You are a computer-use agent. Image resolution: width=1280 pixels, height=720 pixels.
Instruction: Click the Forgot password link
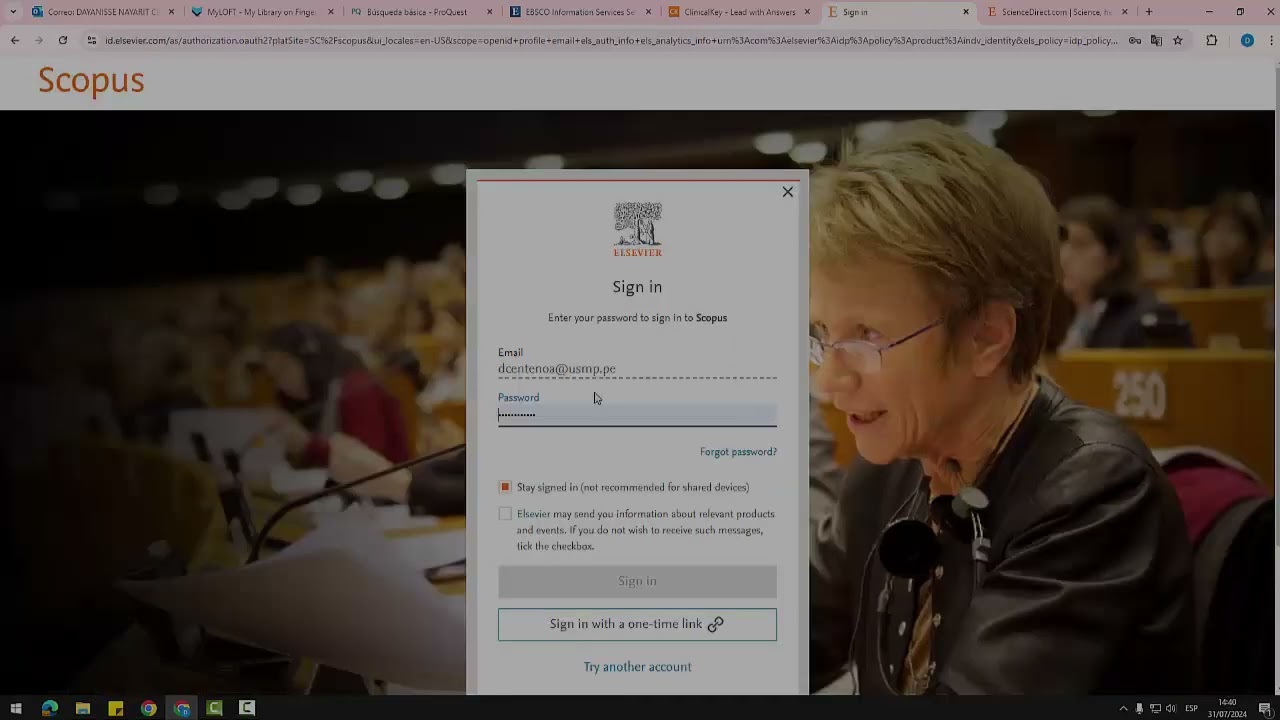click(738, 452)
